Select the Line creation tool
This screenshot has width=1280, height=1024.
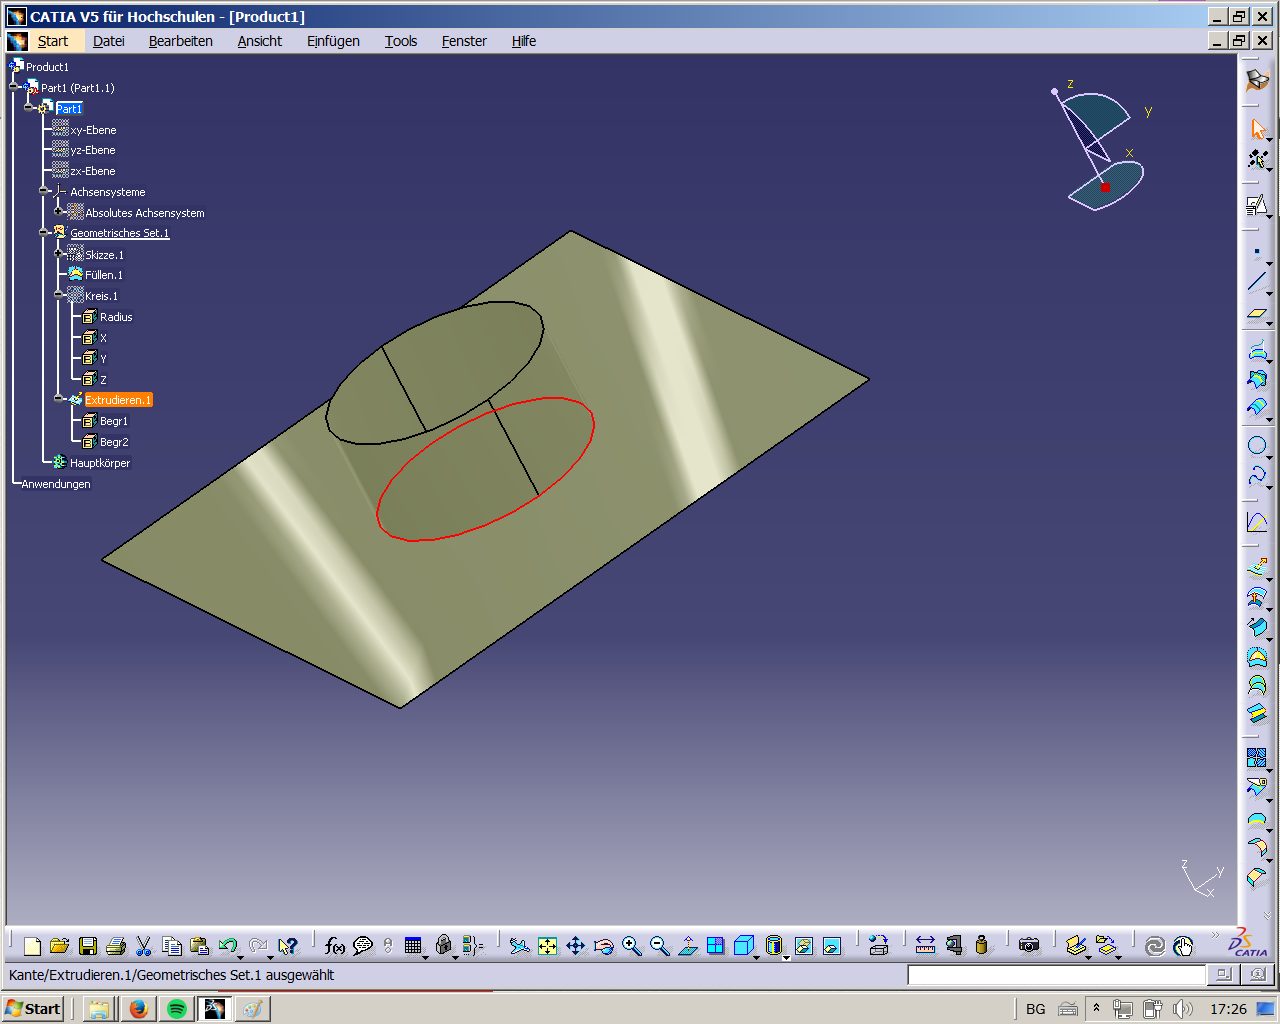coord(1257,283)
